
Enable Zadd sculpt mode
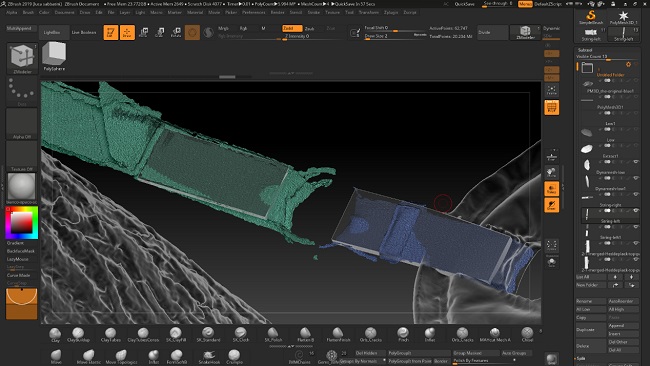292,28
